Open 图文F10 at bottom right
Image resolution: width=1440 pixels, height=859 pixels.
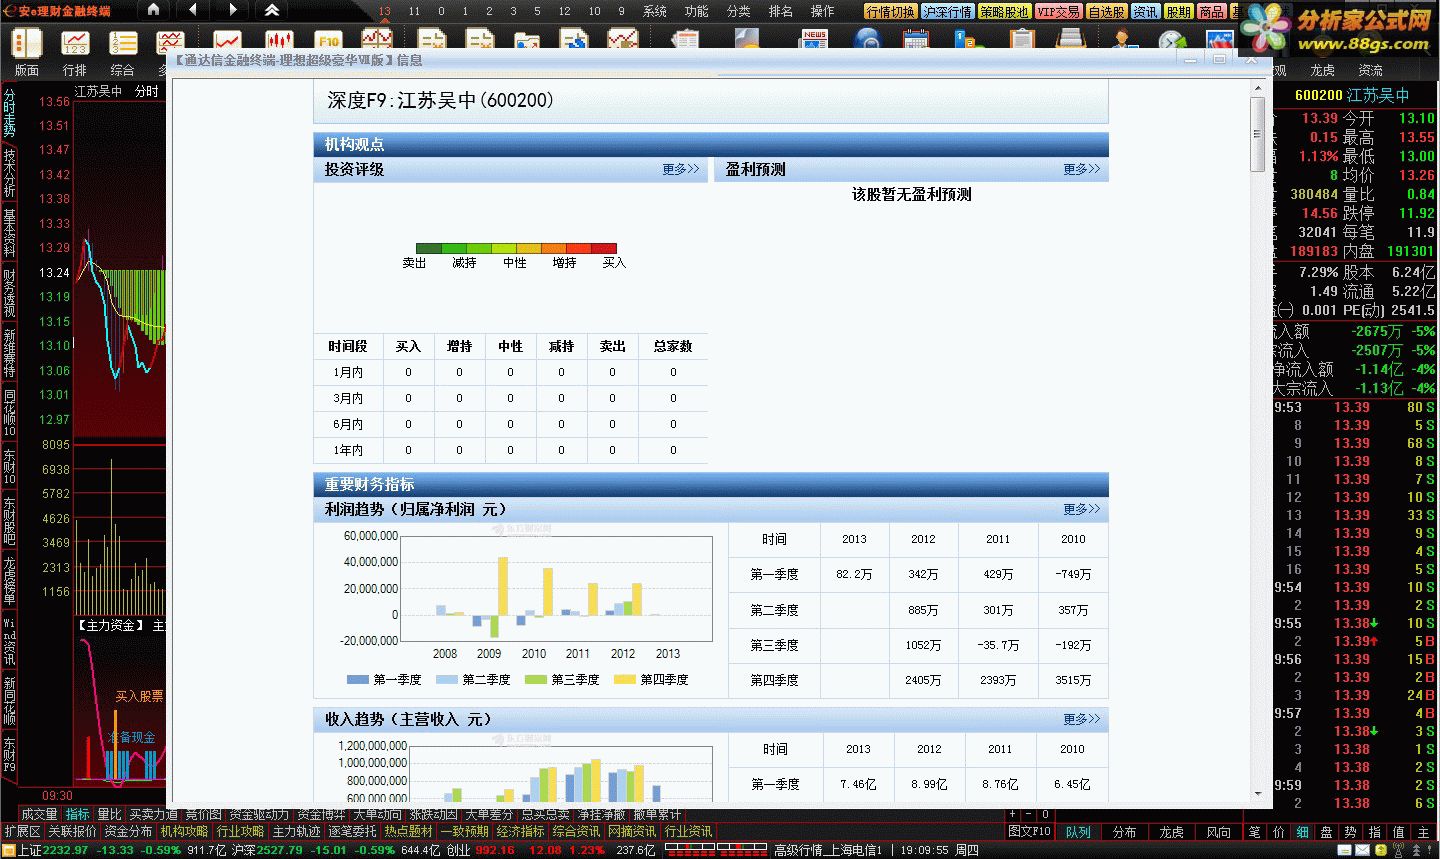1029,832
